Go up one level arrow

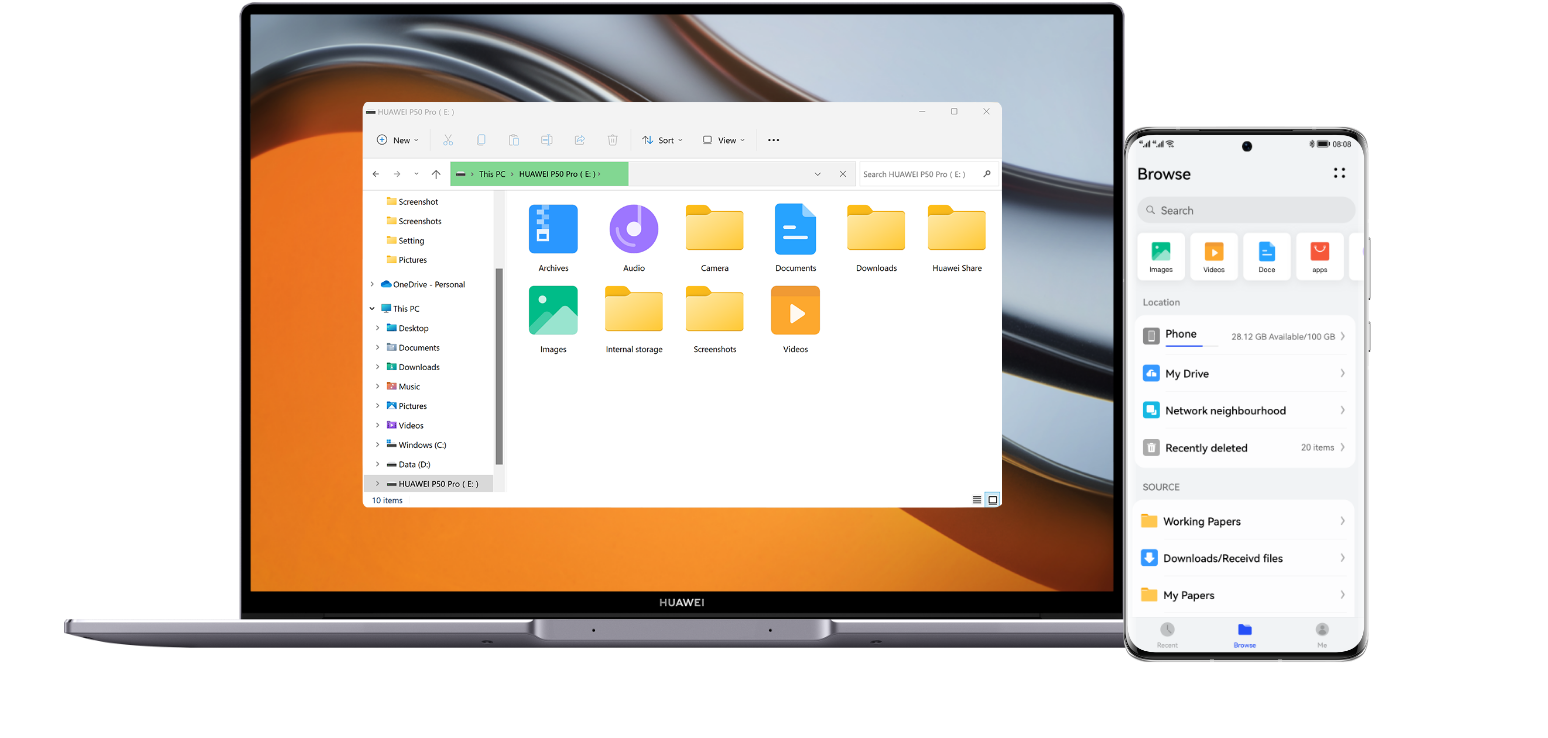click(x=436, y=174)
